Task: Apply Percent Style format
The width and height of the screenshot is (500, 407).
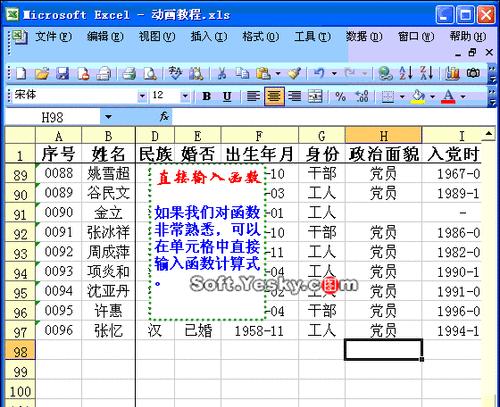Action: (340, 97)
